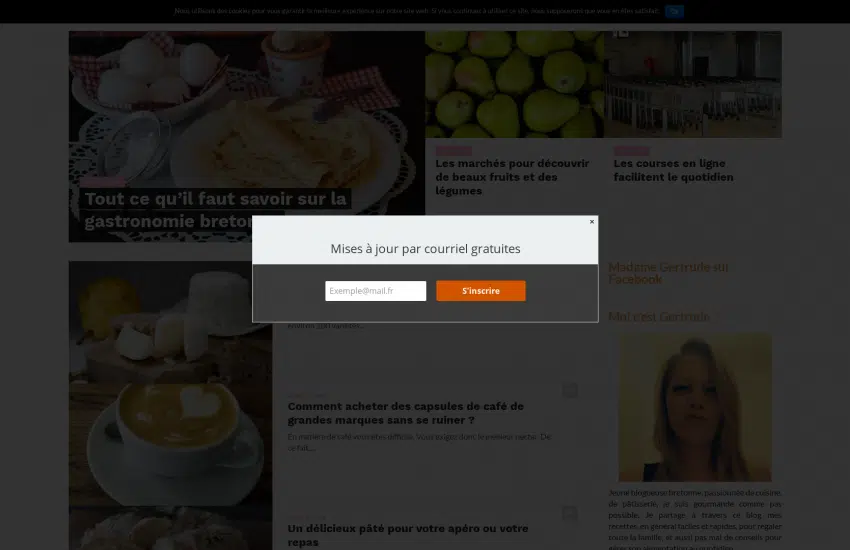Close the newsletter popup with the X

point(591,222)
